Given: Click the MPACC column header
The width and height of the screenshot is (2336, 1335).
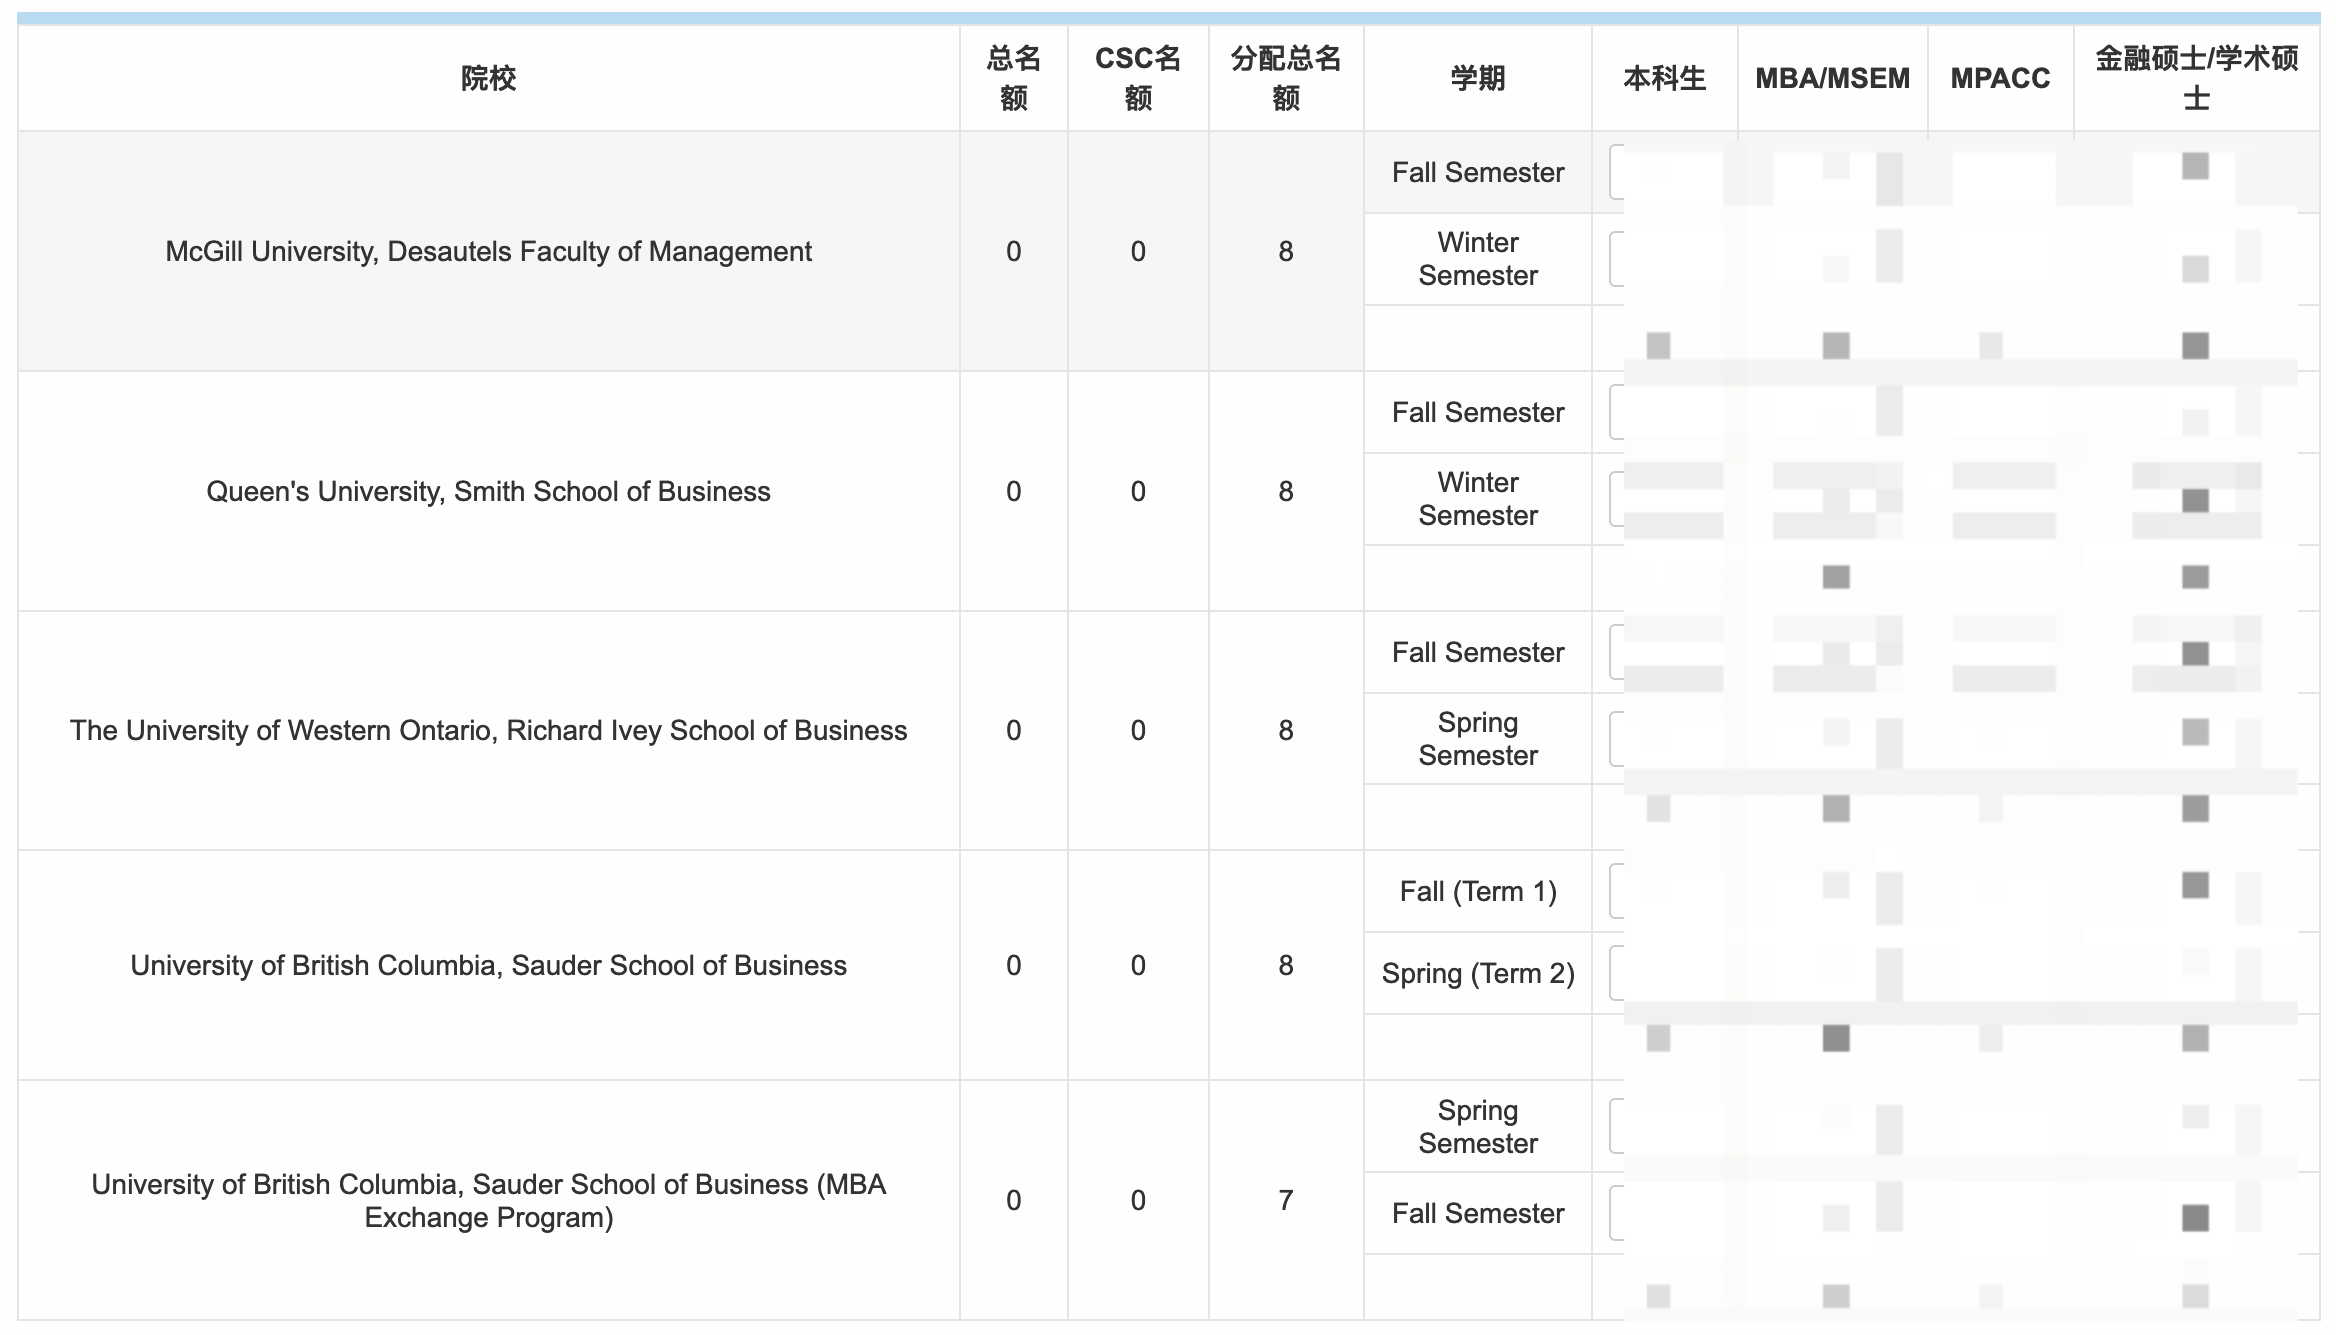Looking at the screenshot, I should [x=2000, y=78].
